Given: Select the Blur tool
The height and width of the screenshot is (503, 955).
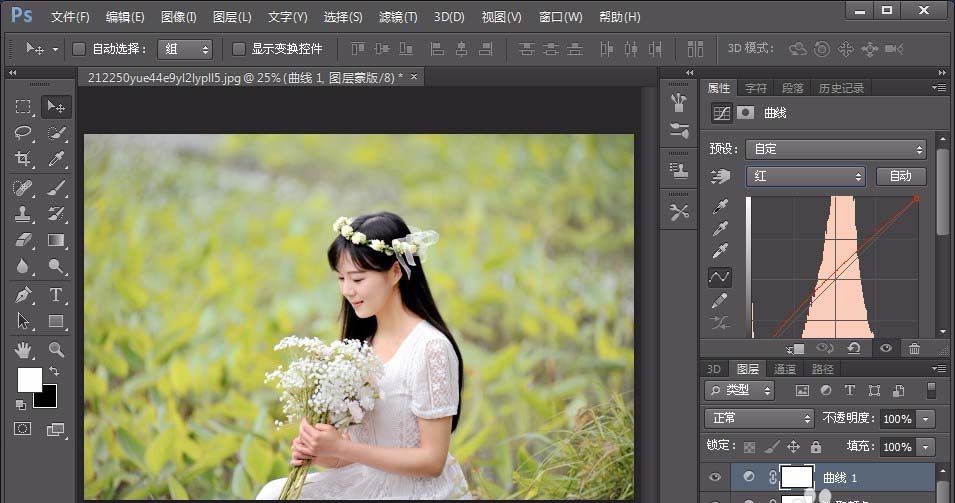Looking at the screenshot, I should click(x=23, y=266).
